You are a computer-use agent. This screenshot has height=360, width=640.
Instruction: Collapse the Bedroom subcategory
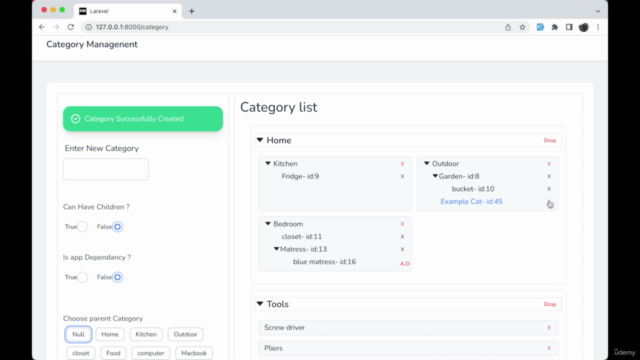(268, 224)
